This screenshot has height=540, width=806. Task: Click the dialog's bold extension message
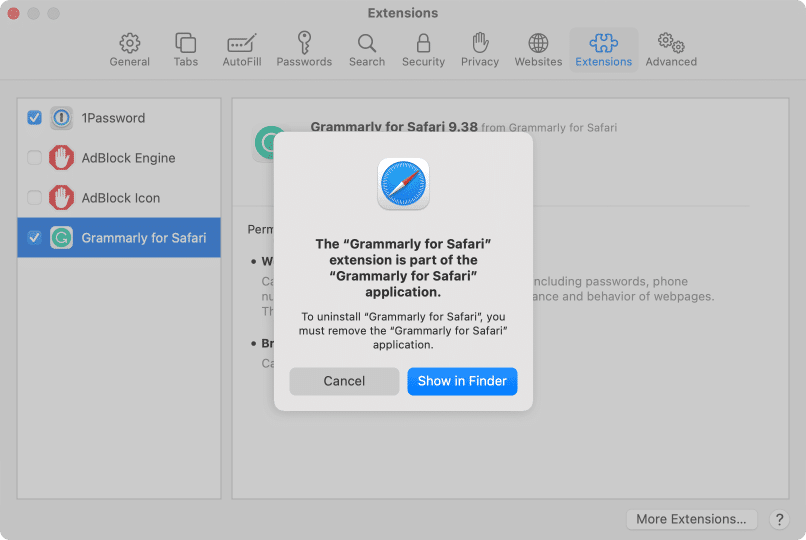coord(404,268)
